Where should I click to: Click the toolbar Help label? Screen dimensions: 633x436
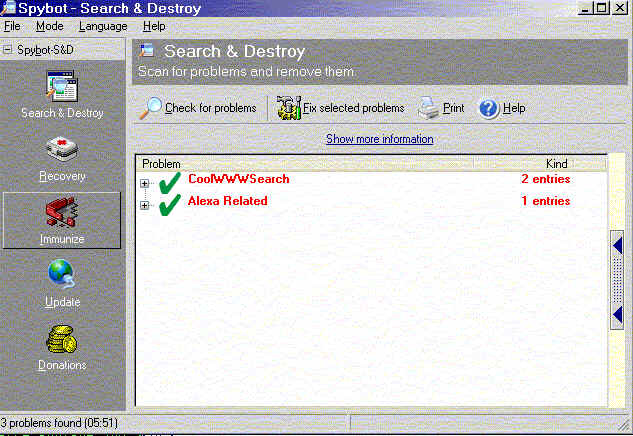[x=514, y=108]
